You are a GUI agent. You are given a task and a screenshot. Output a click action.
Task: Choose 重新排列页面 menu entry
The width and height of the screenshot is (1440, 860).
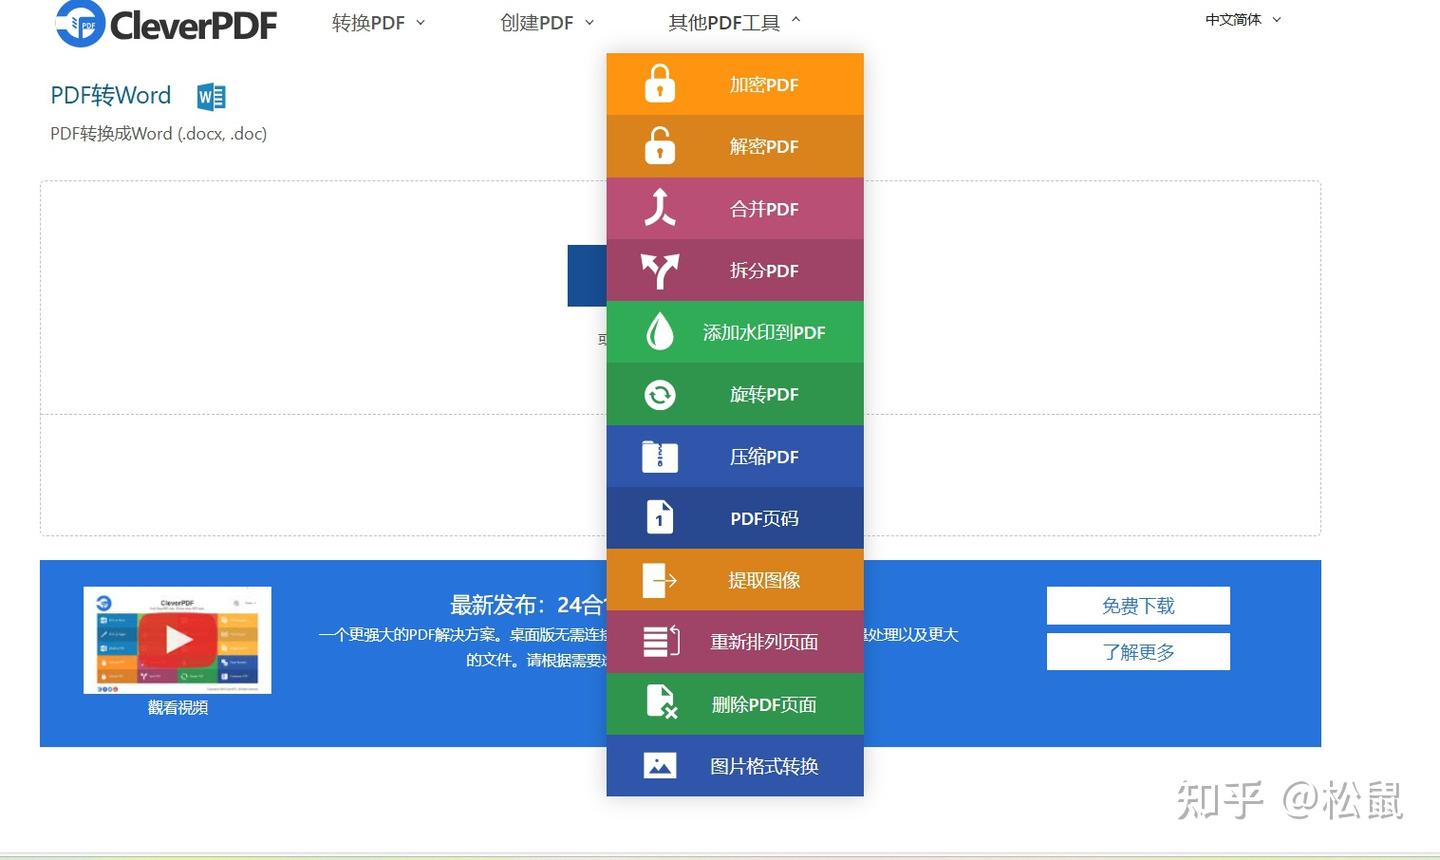pos(735,642)
